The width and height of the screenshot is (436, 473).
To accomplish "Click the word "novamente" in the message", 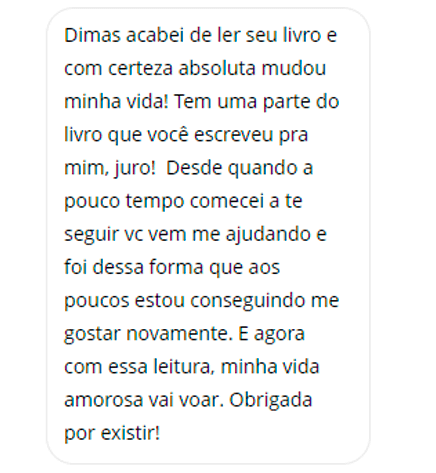I will tap(179, 334).
